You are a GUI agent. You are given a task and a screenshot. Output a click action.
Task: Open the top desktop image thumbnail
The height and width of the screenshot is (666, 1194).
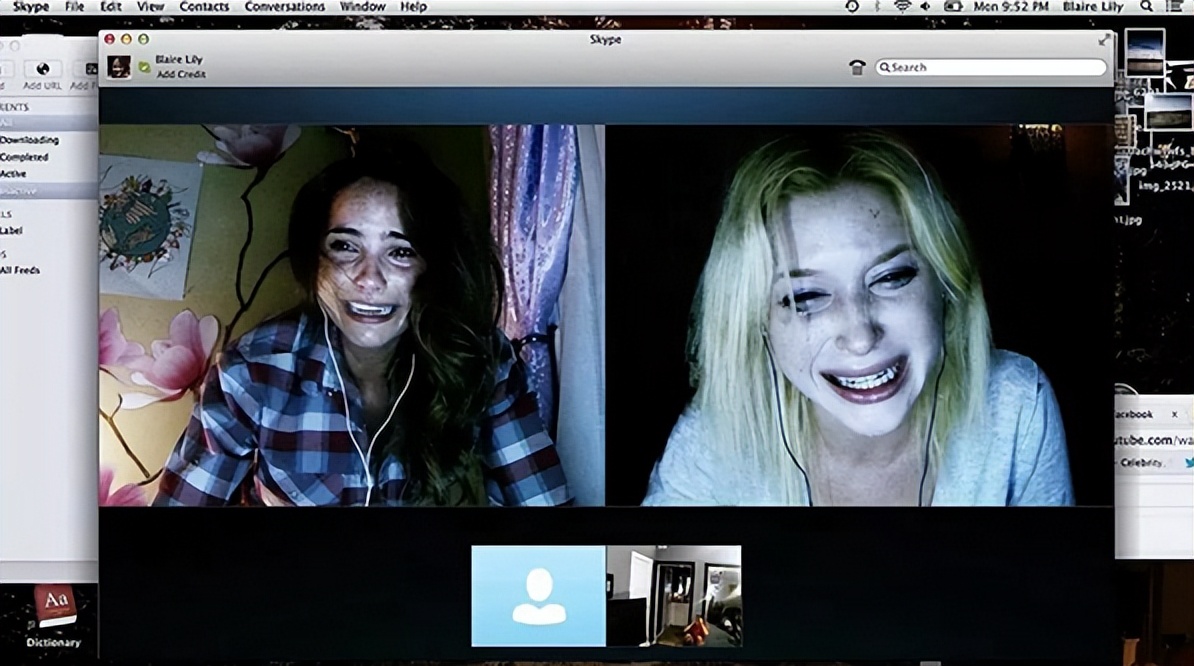(x=1145, y=52)
